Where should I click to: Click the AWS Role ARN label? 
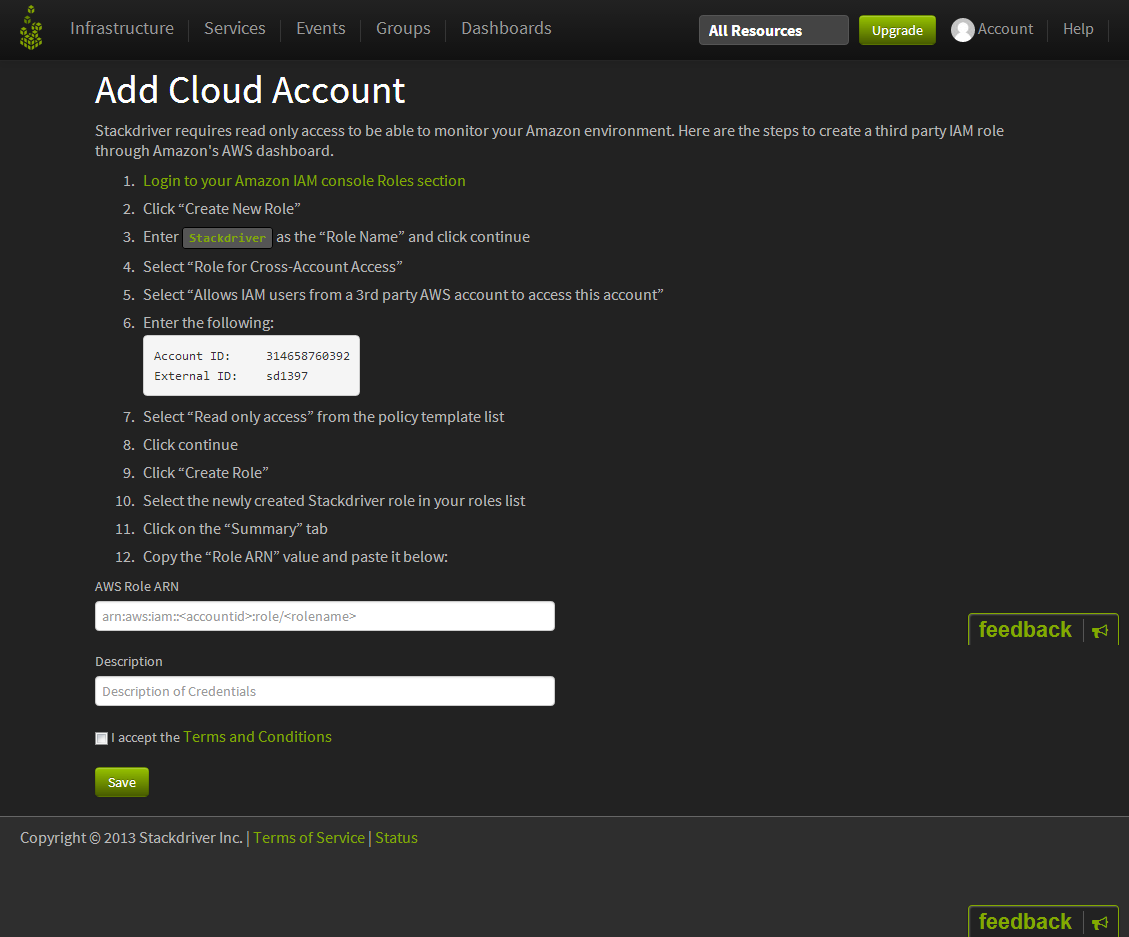click(x=137, y=586)
